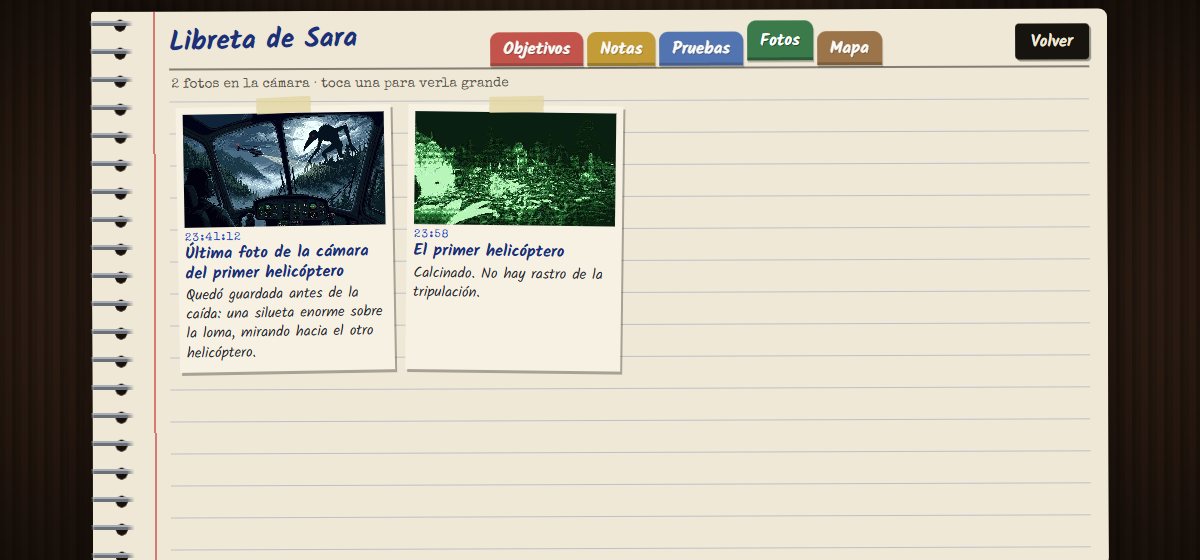Image resolution: width=1200 pixels, height=560 pixels.
Task: Select the Pruebas tab
Action: point(701,49)
